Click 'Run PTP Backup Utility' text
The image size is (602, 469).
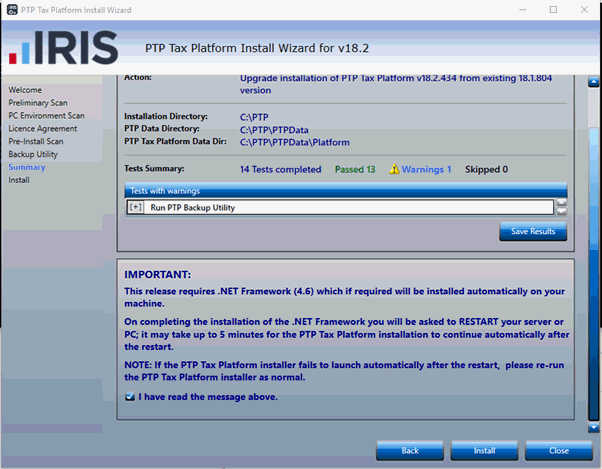coord(192,207)
